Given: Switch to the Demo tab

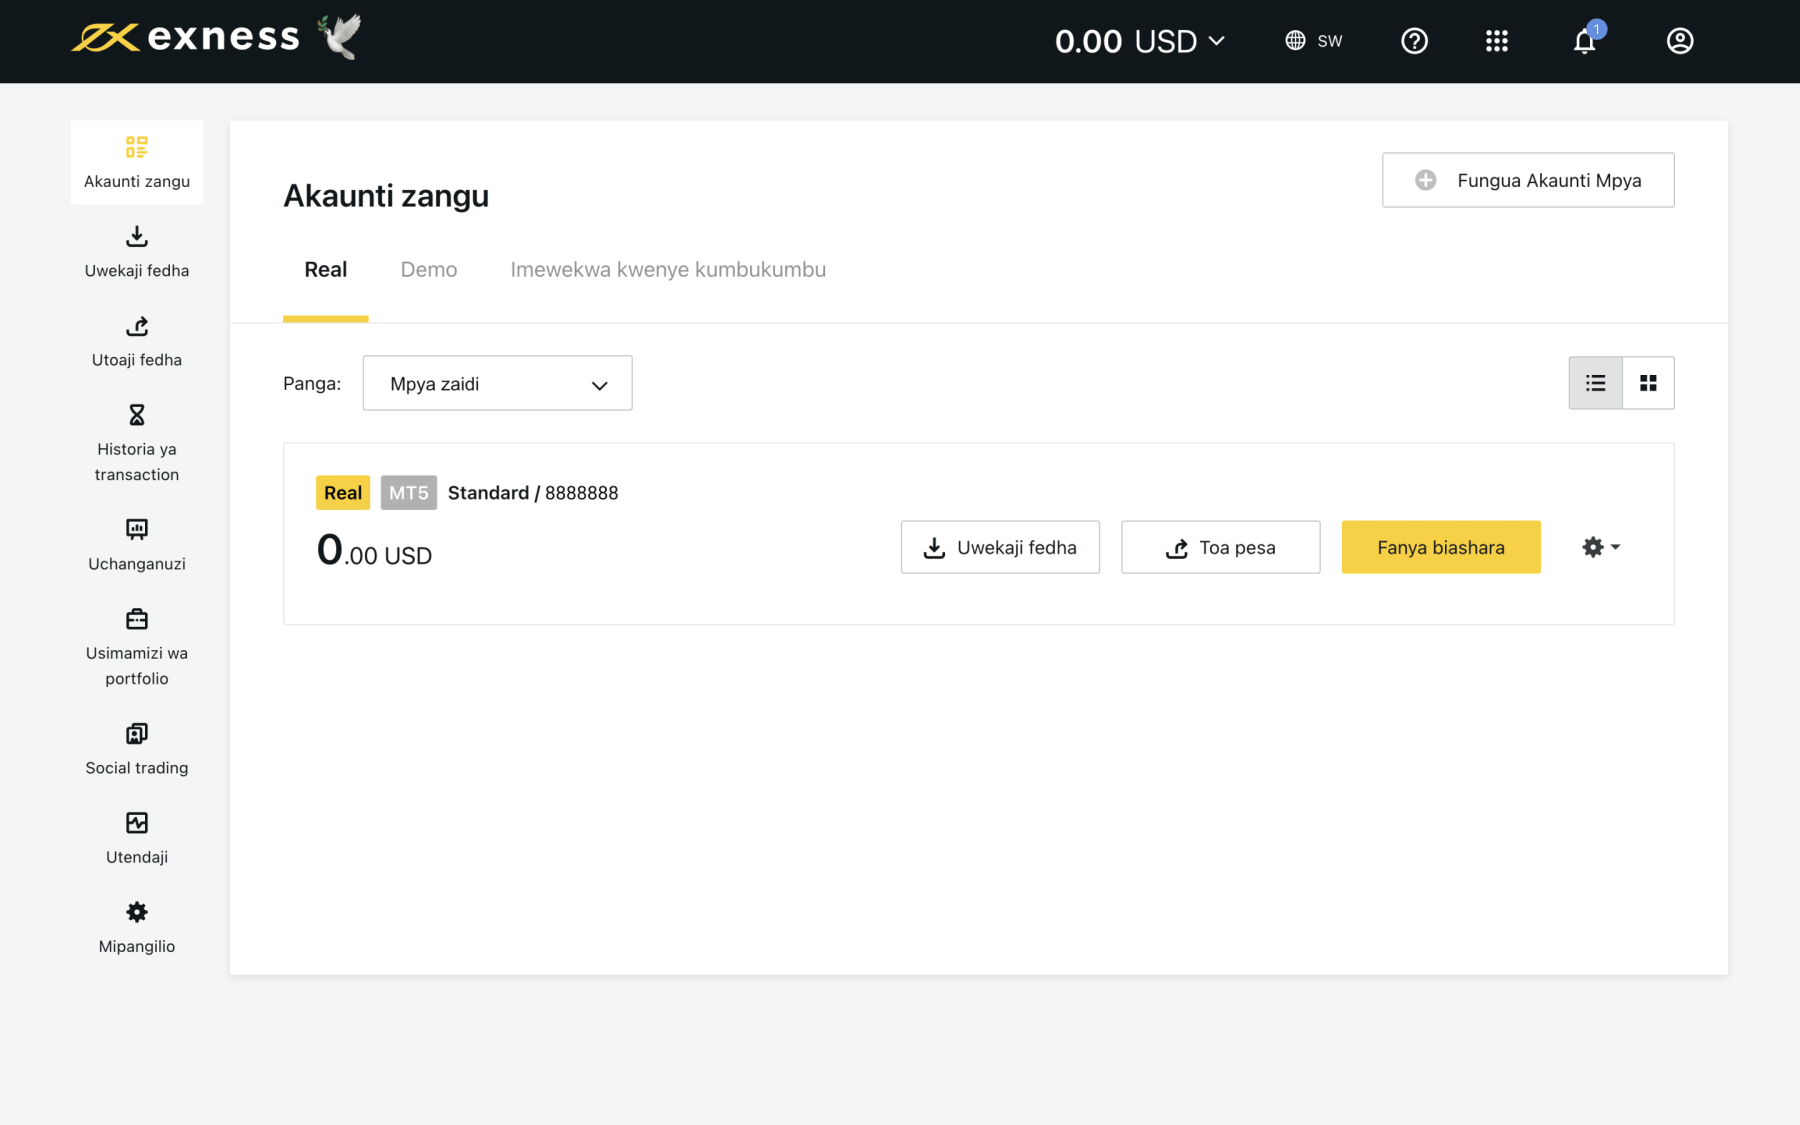Looking at the screenshot, I should point(429,269).
